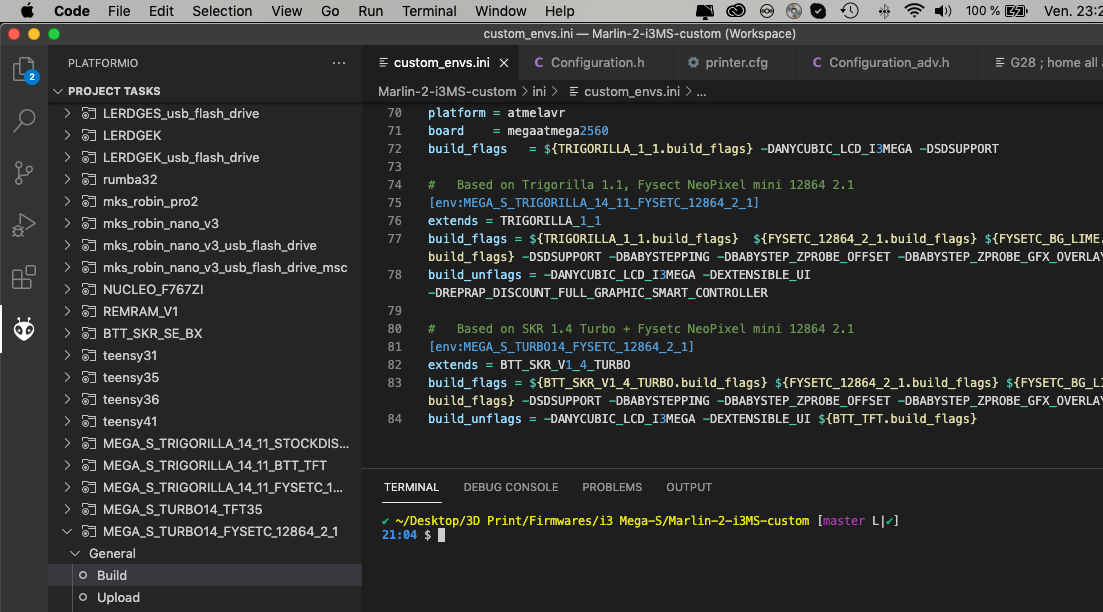This screenshot has height=612, width=1103.
Task: Open Run and Debug view icon
Action: point(24,225)
